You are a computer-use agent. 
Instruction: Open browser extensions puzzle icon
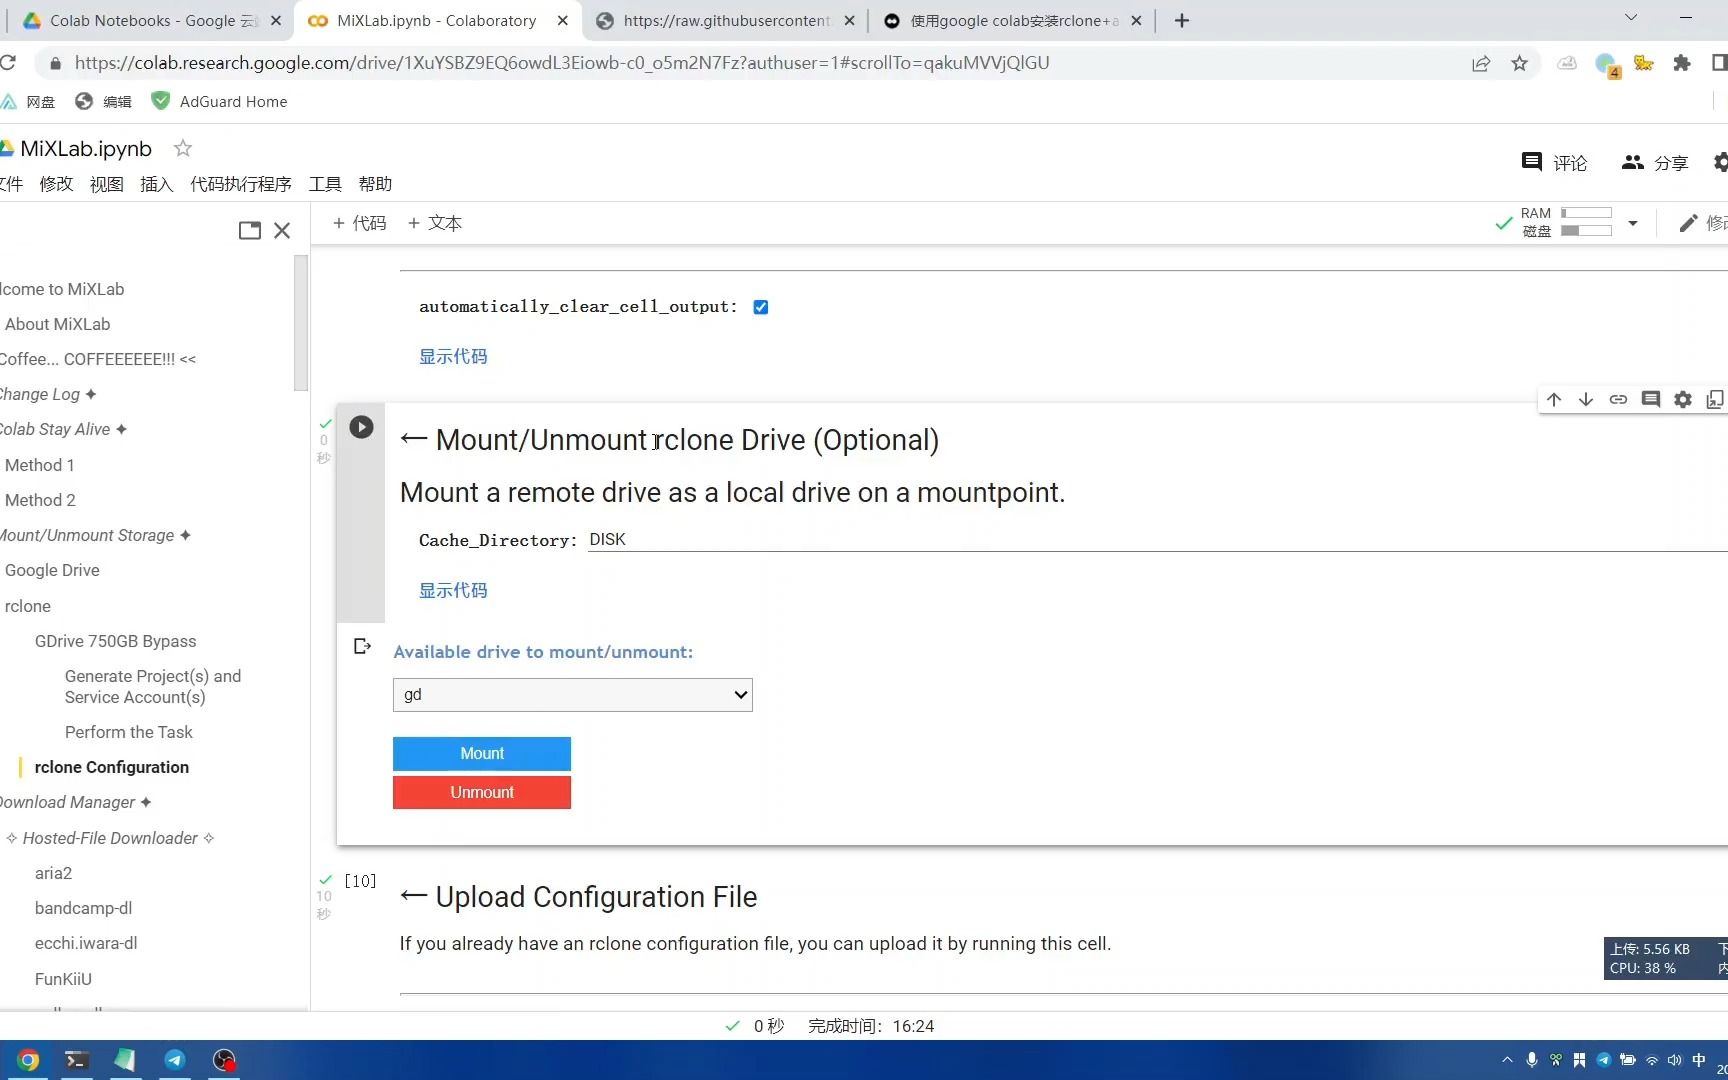tap(1682, 63)
